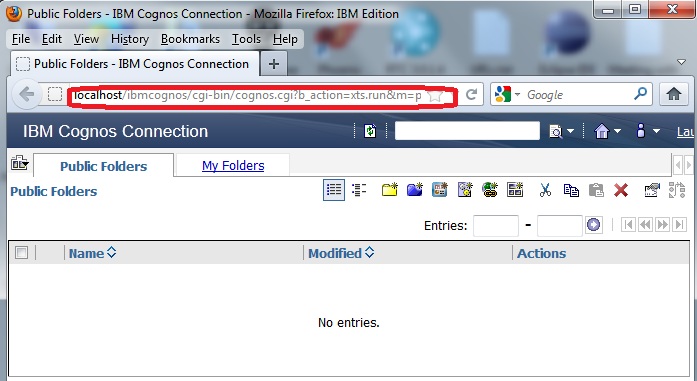Click the Entries start number field
Image resolution: width=697 pixels, height=381 pixels.
click(496, 226)
